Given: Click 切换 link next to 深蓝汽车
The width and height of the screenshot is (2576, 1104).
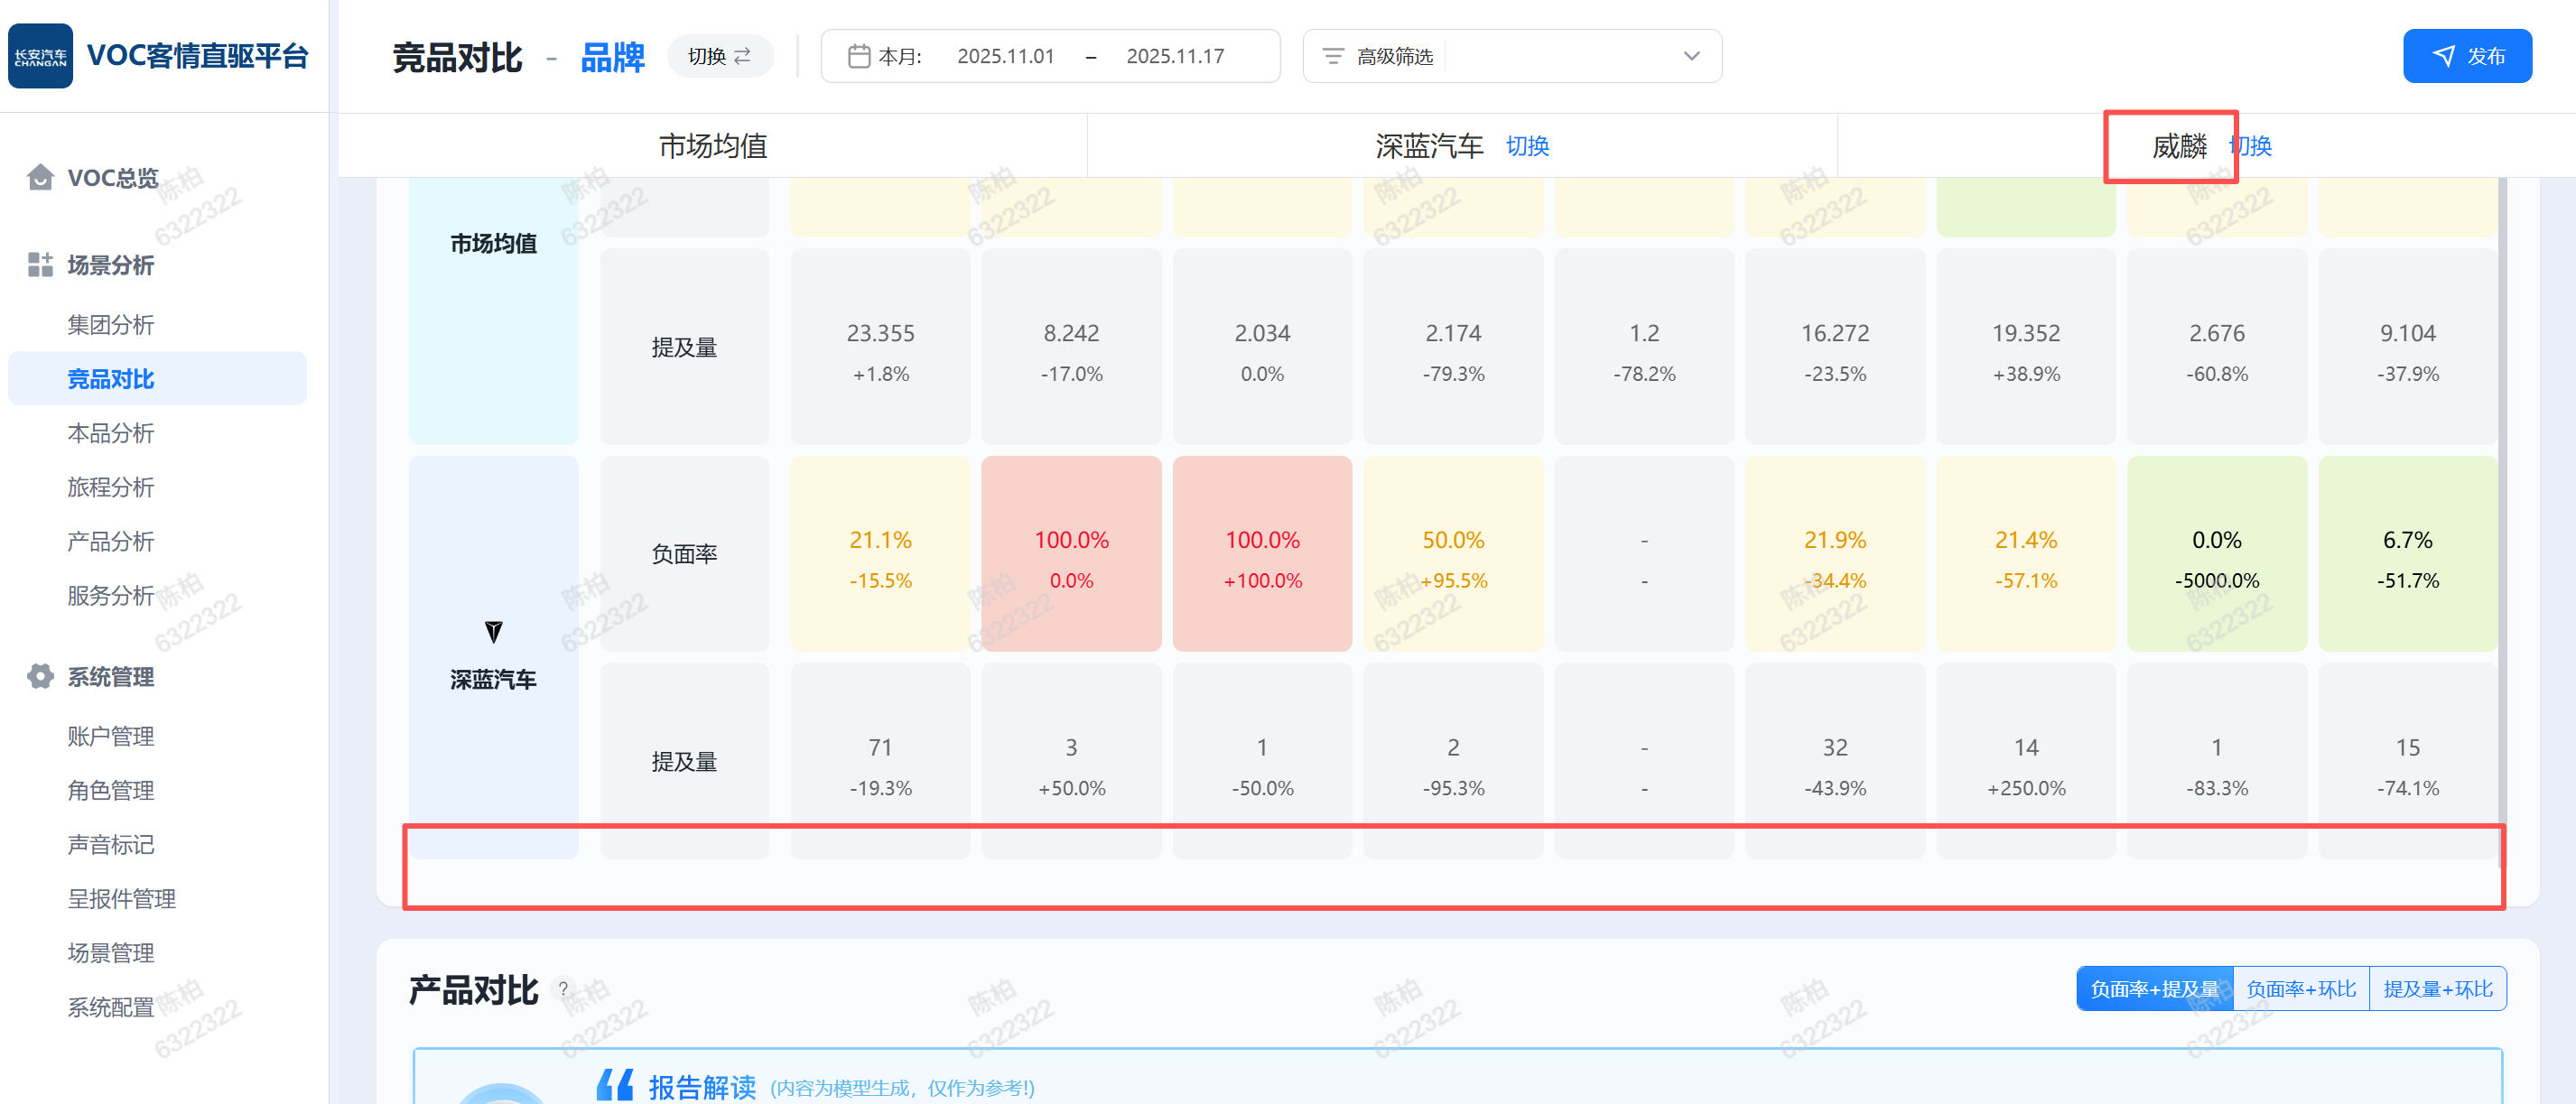Looking at the screenshot, I should 1527,146.
